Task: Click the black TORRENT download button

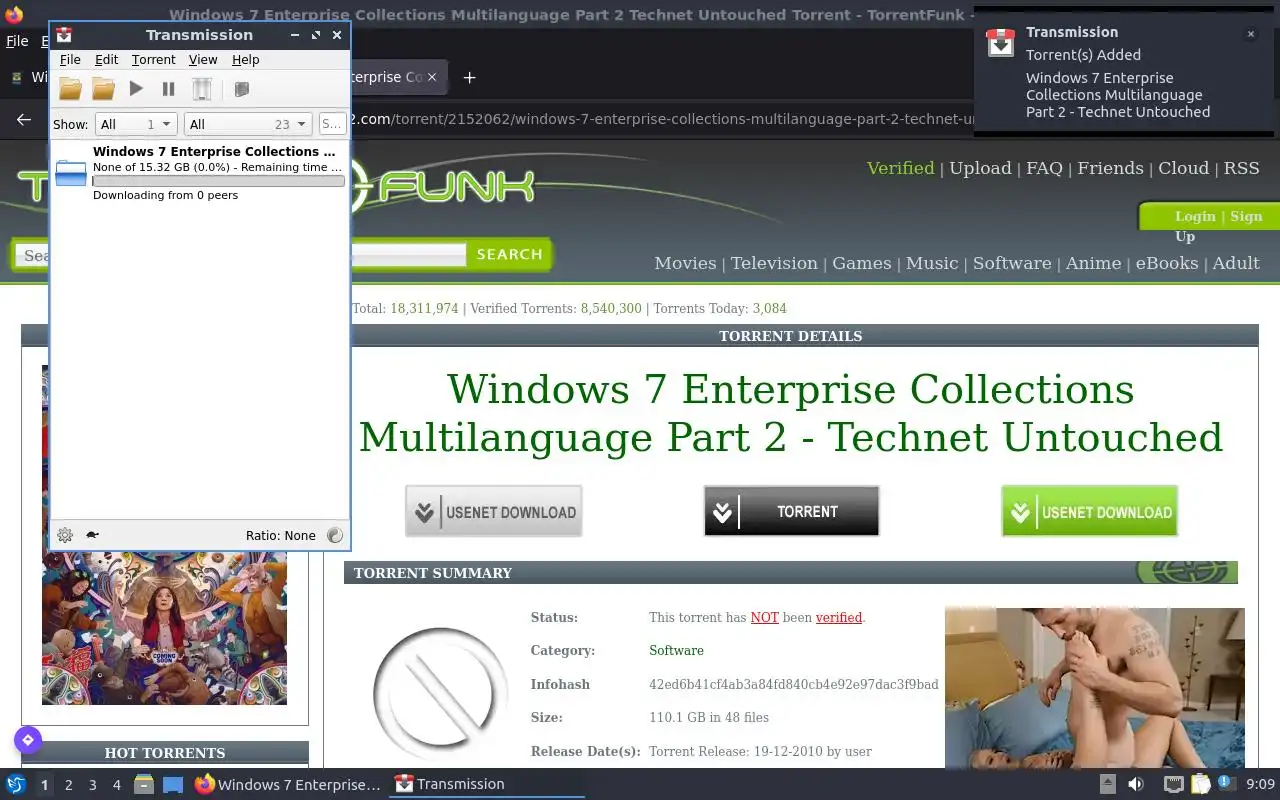Action: coord(791,511)
